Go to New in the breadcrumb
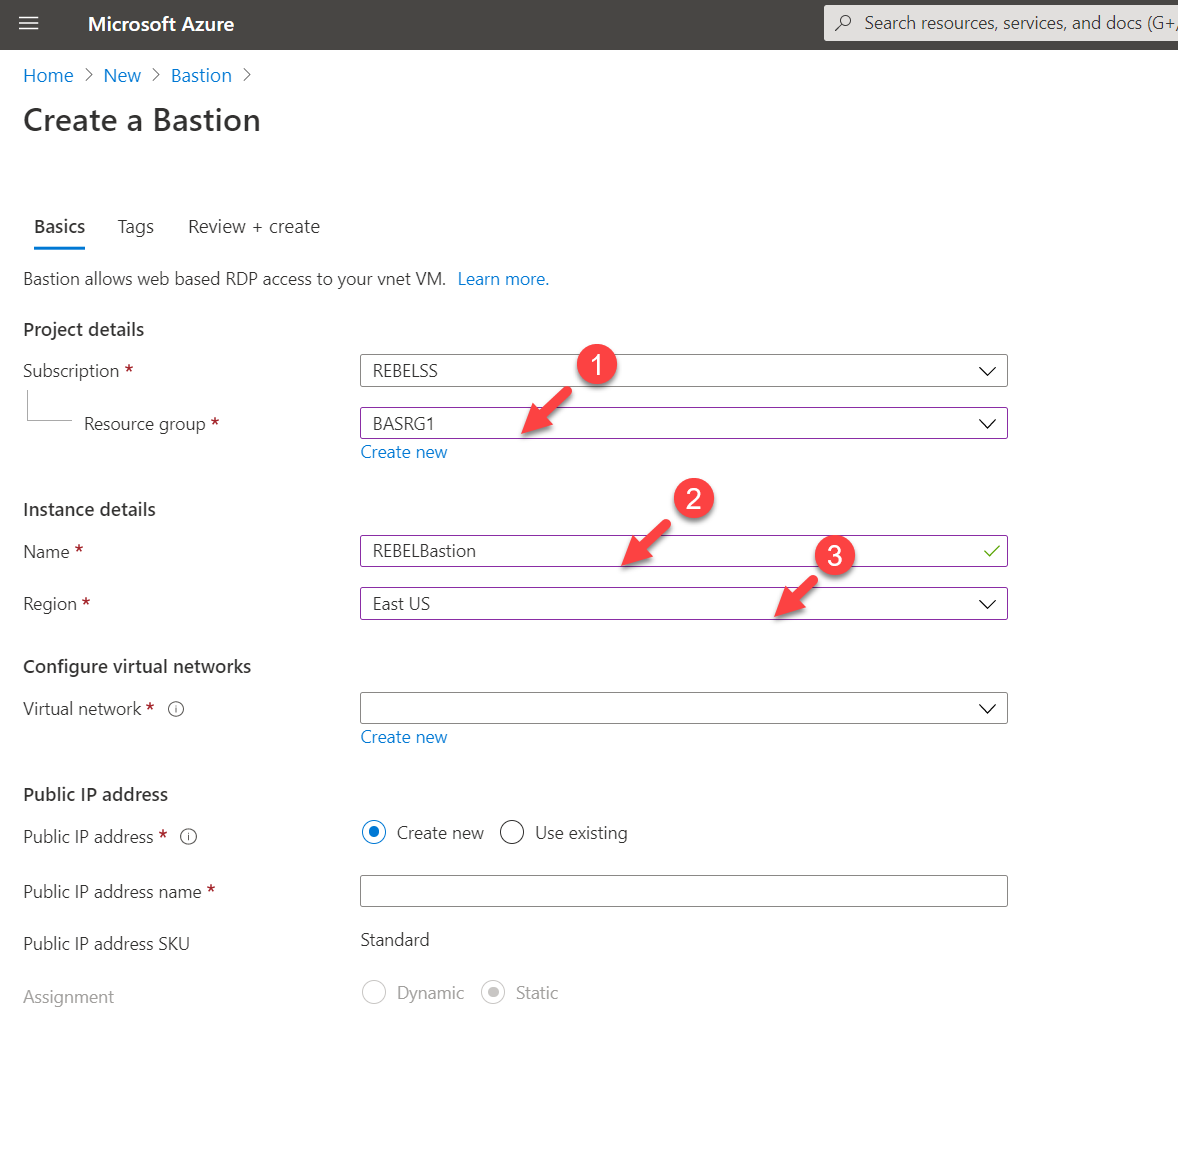Screen dimensions: 1178x1168 tap(122, 76)
